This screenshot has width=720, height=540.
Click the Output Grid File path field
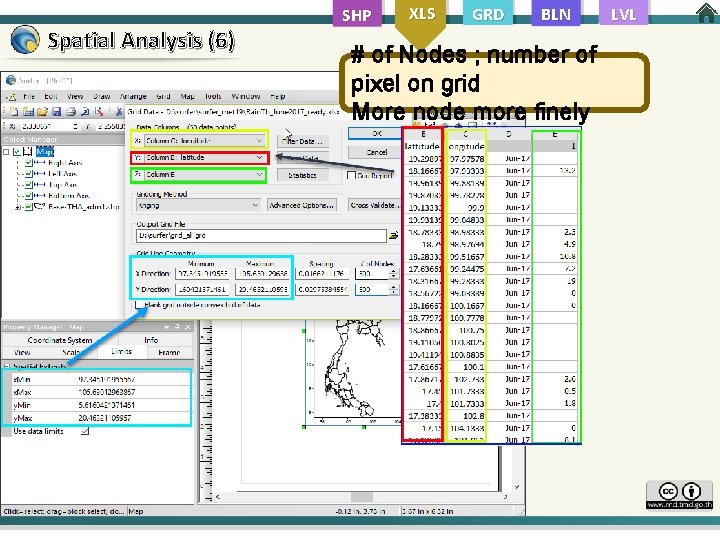point(261,236)
